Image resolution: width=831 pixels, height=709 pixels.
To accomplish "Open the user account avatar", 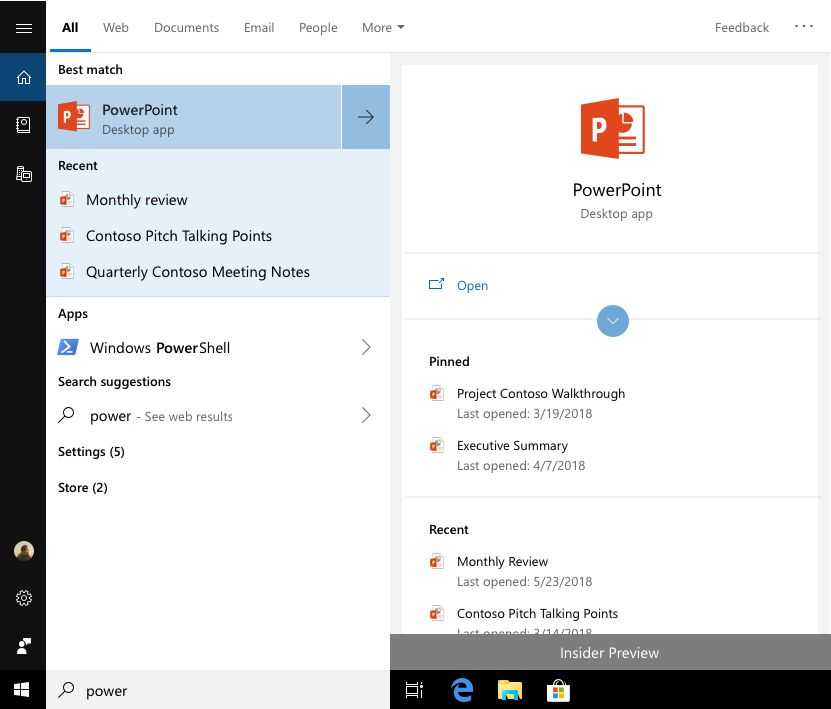I will pyautogui.click(x=23, y=551).
